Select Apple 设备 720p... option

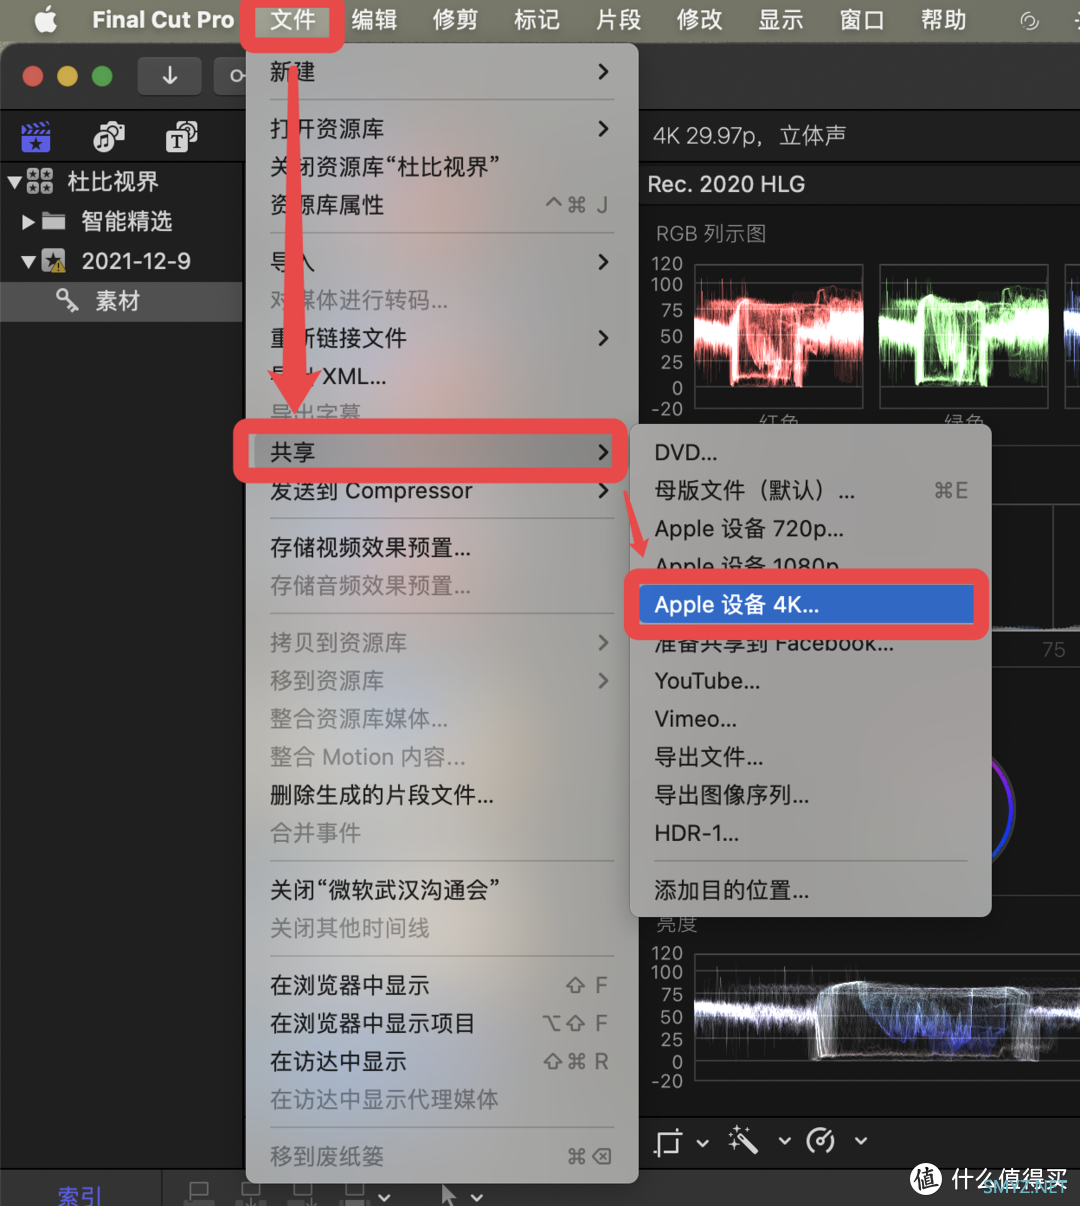click(x=810, y=529)
